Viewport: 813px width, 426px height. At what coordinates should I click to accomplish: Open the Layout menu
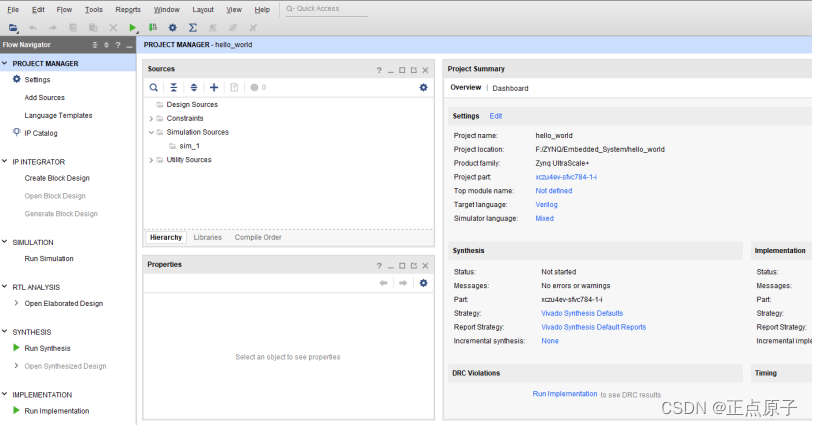click(x=203, y=9)
